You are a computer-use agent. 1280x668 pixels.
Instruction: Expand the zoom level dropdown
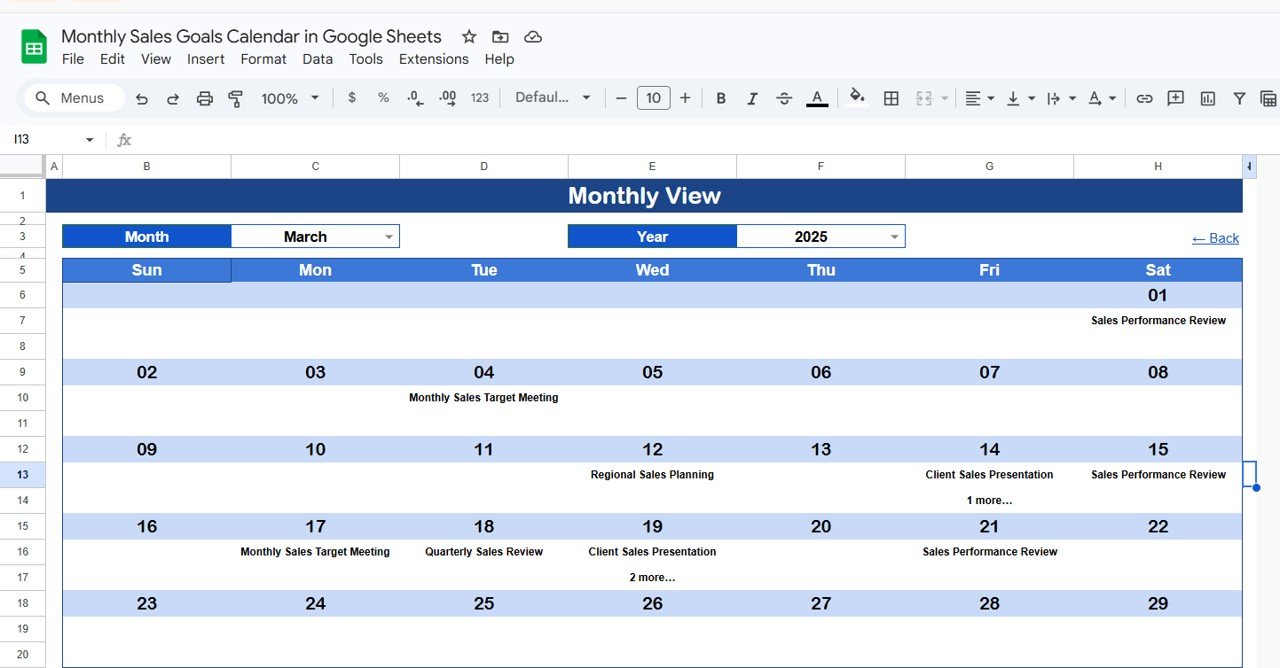(313, 98)
